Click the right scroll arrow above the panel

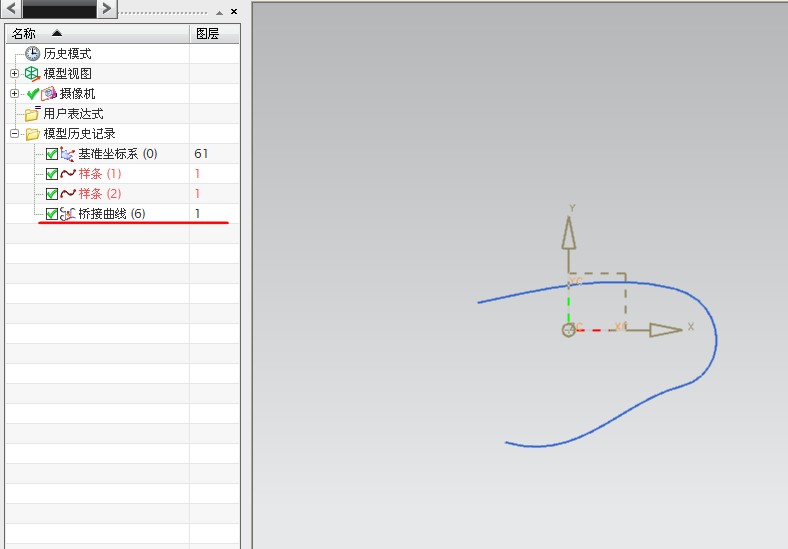pyautogui.click(x=107, y=8)
